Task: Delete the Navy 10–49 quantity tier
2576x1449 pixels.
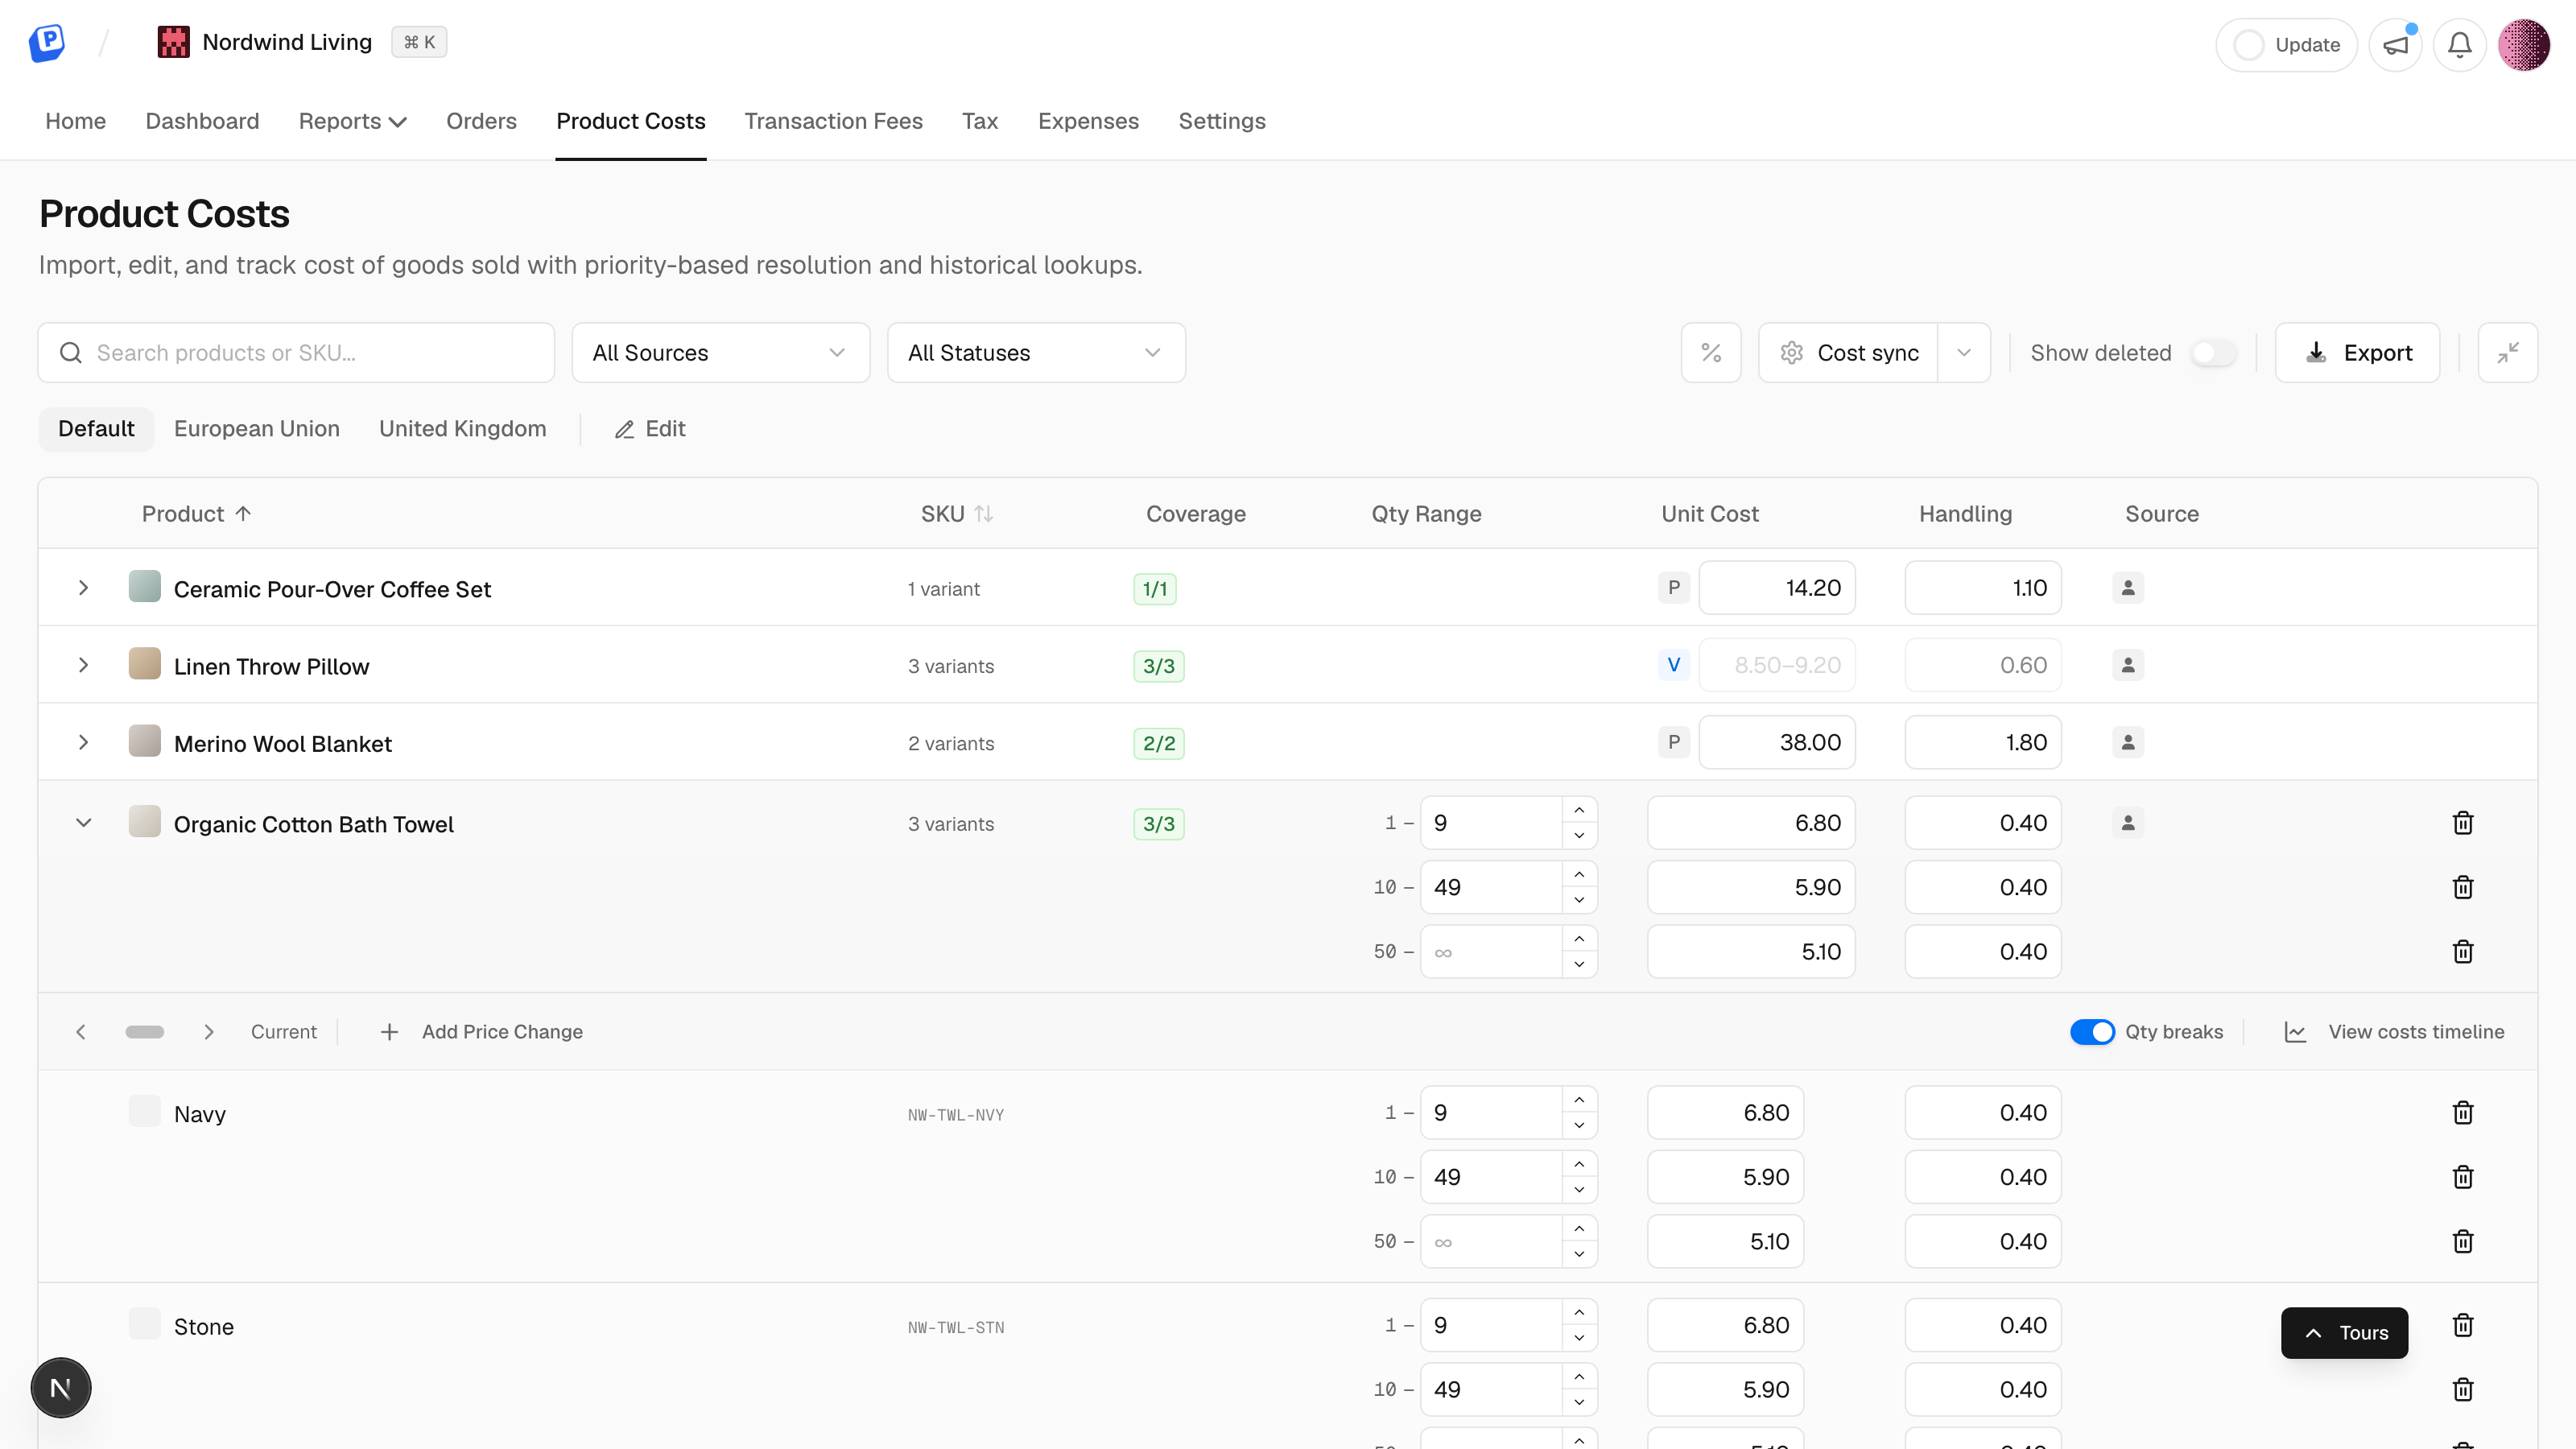Action: tap(2463, 1177)
